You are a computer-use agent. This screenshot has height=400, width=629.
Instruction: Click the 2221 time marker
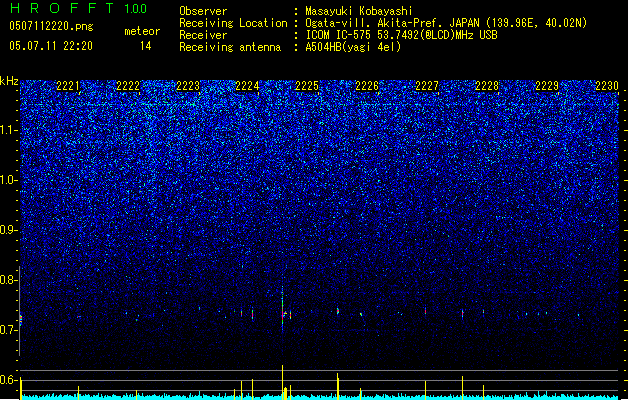tap(68, 86)
